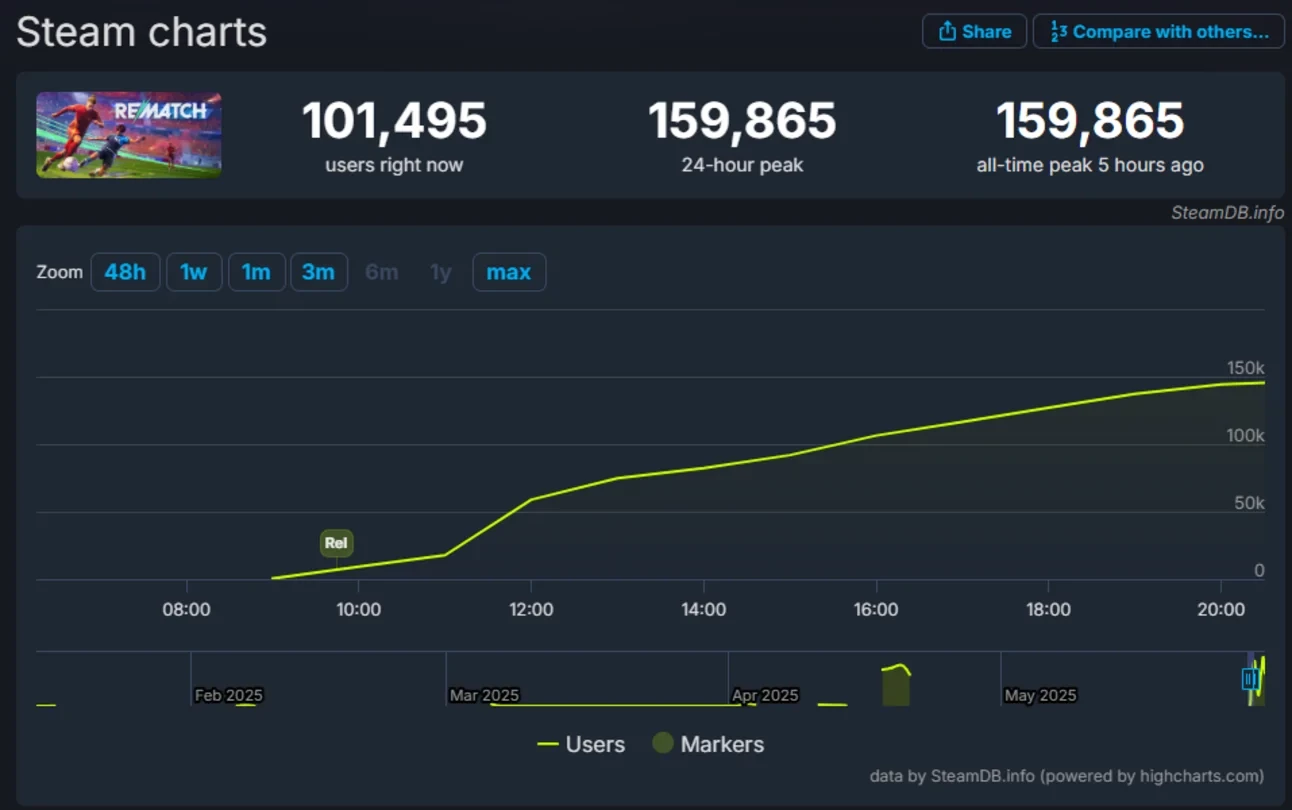Viewport: 1292px width, 810px height.
Task: Toggle the Users series in legend
Action: (581, 744)
